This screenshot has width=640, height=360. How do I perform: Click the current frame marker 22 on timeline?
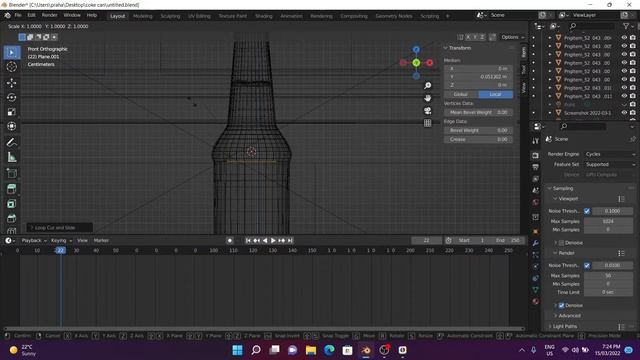tap(60, 250)
